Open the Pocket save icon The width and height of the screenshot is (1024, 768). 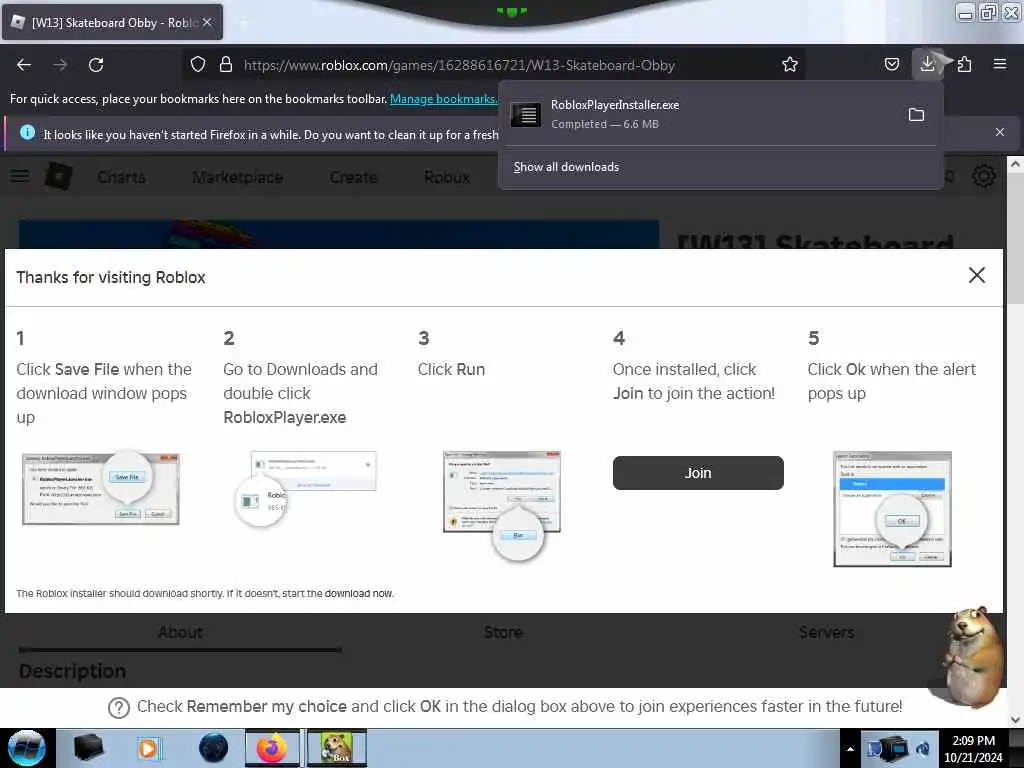point(891,64)
